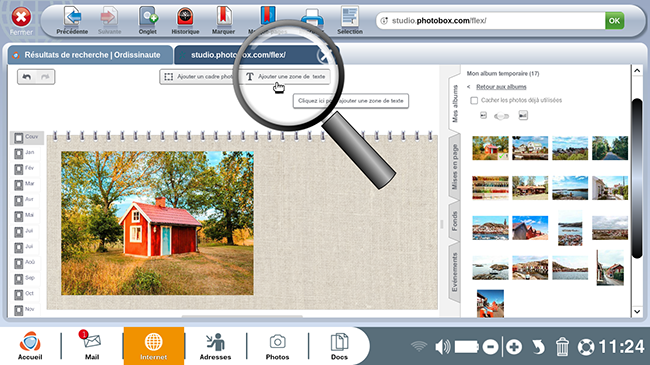Click Ajouter une zone de texte
This screenshot has height=365, width=650.
click(x=286, y=77)
